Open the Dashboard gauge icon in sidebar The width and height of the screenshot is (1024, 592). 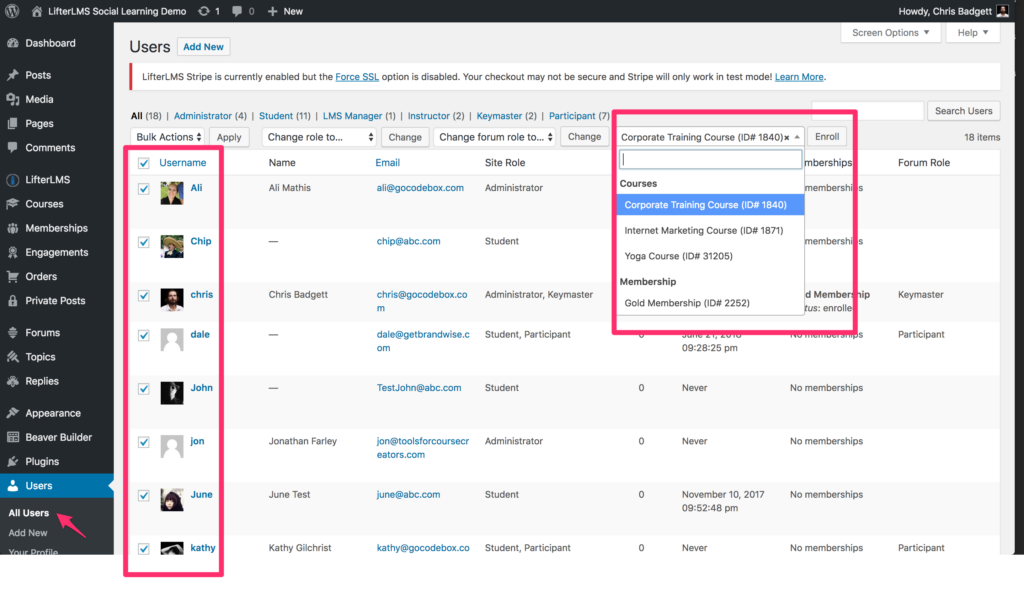pos(13,43)
